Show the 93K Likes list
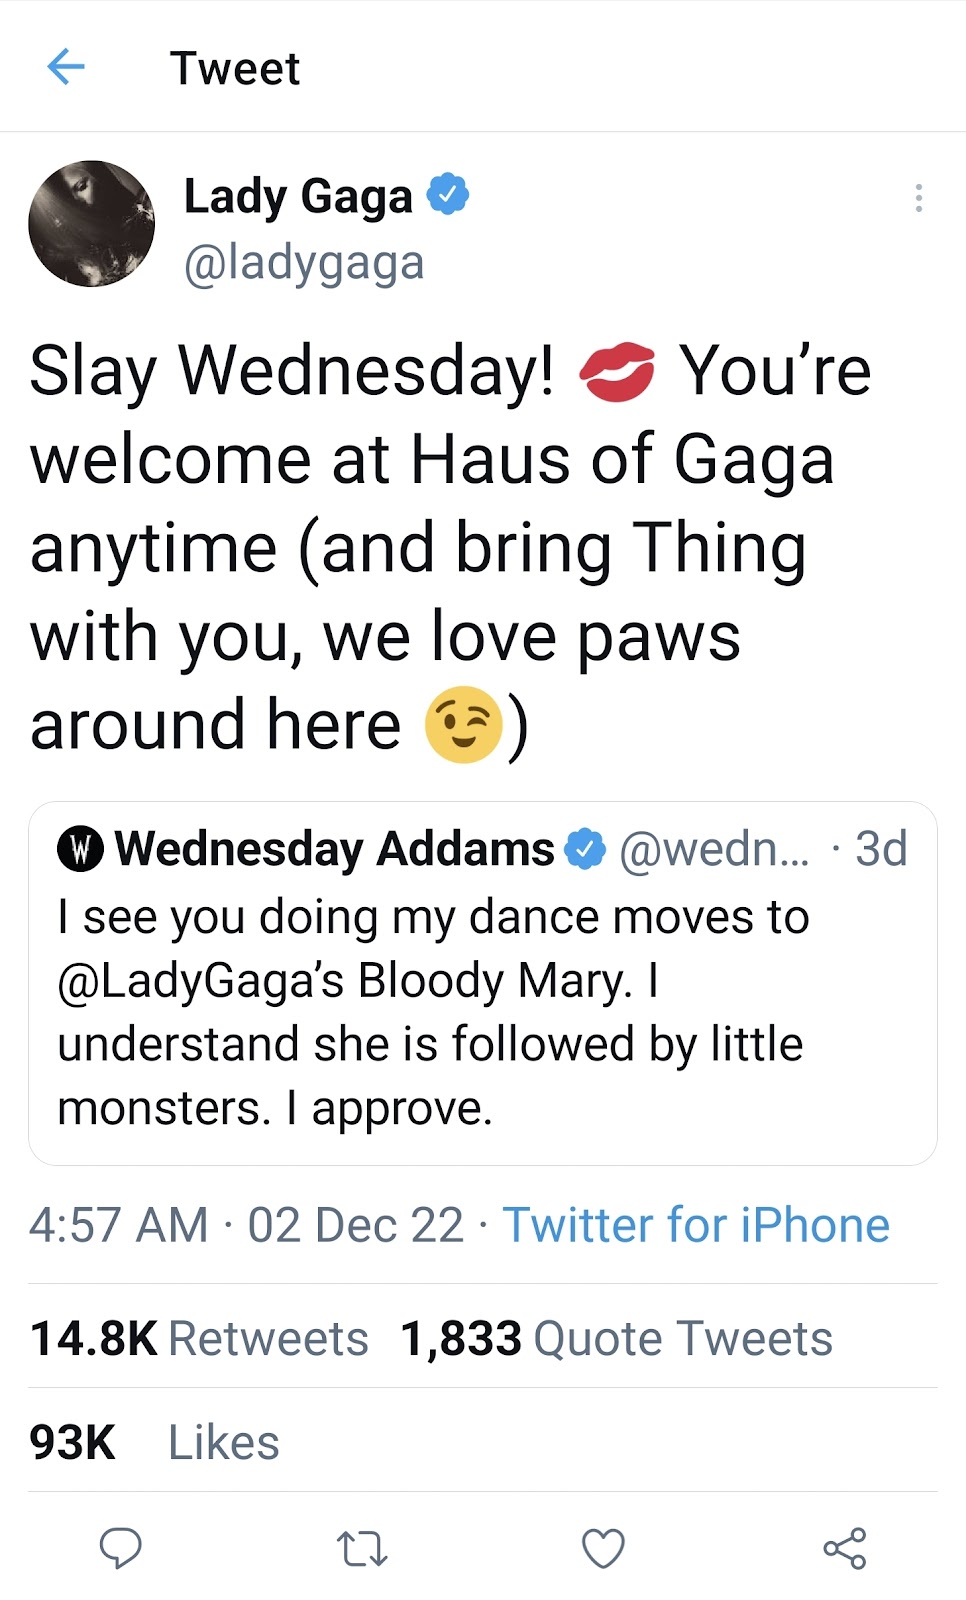The image size is (966, 1600). (x=154, y=1442)
